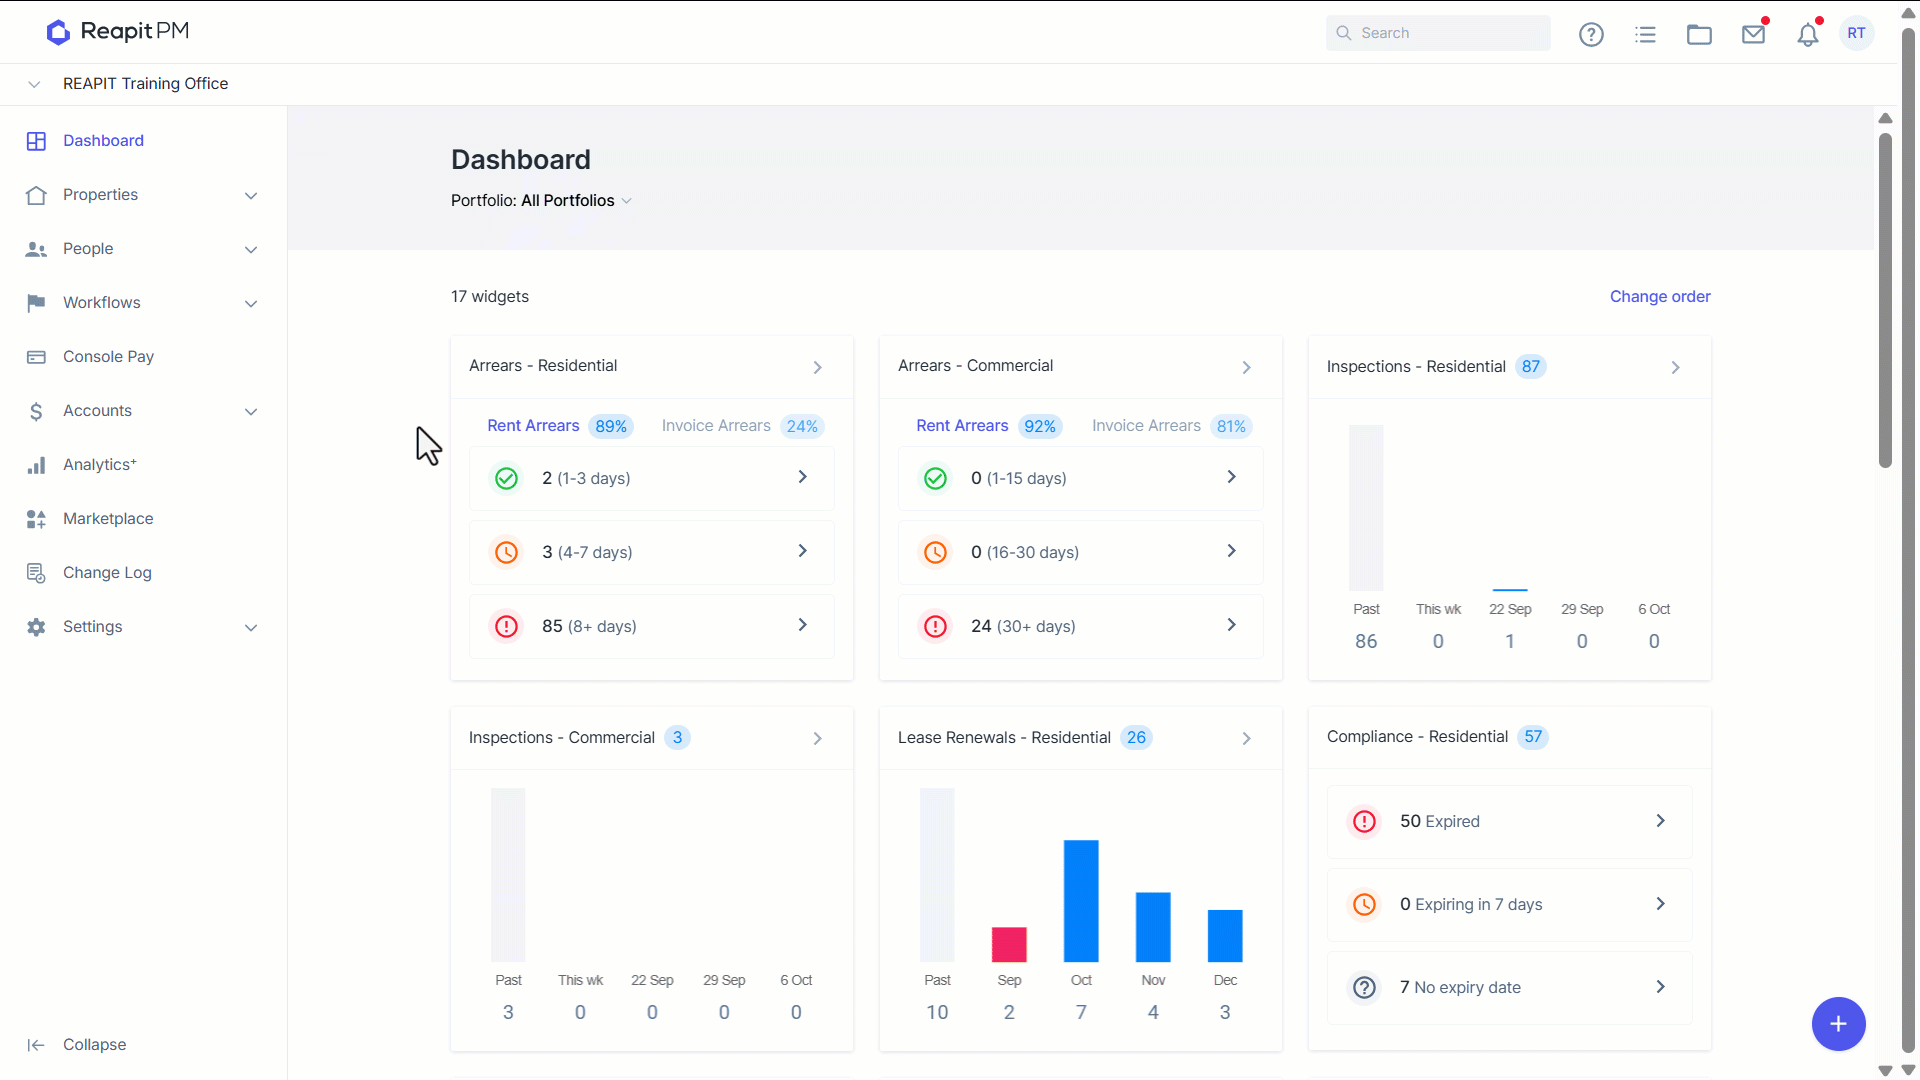
Task: Open the 7 No expiry date row
Action: pos(1509,987)
